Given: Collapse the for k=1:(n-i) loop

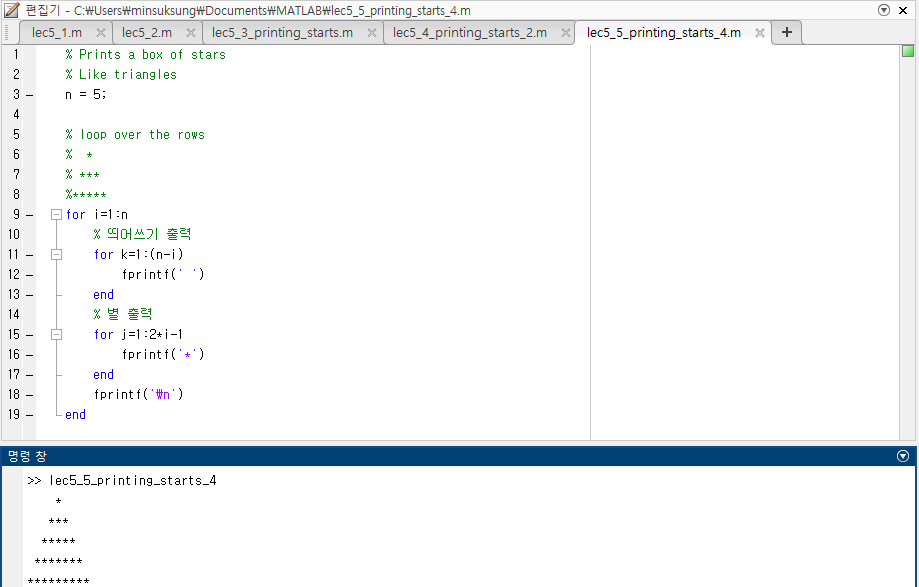Looking at the screenshot, I should [x=56, y=254].
